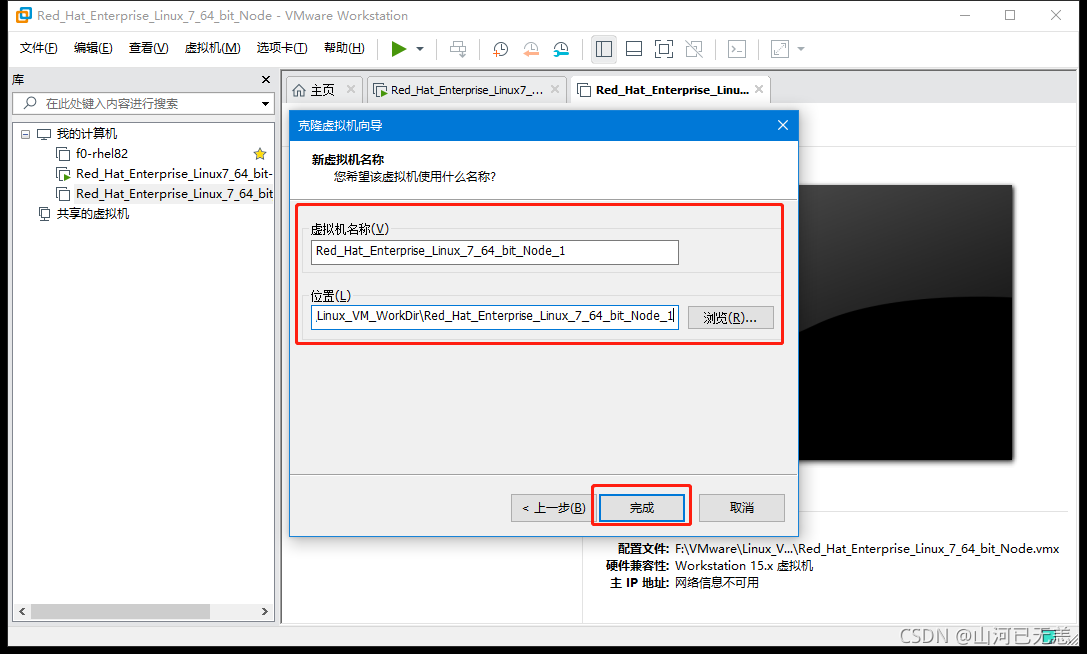1087x654 pixels.
Task: Open the snapshot manager icon
Action: tap(561, 49)
